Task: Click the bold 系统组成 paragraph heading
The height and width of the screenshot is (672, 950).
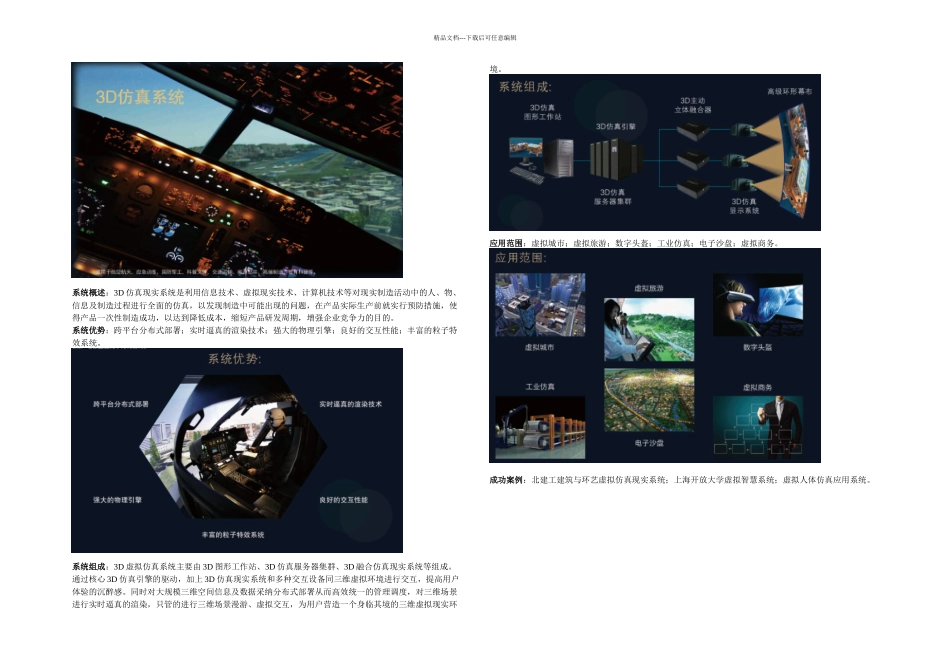Action: 89,567
